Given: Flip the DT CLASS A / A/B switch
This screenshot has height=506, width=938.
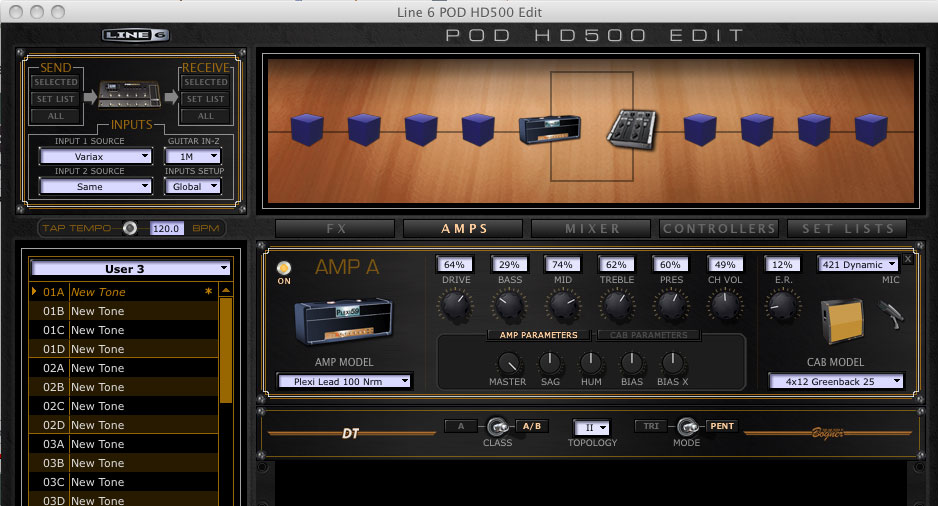Looking at the screenshot, I should click(x=498, y=426).
